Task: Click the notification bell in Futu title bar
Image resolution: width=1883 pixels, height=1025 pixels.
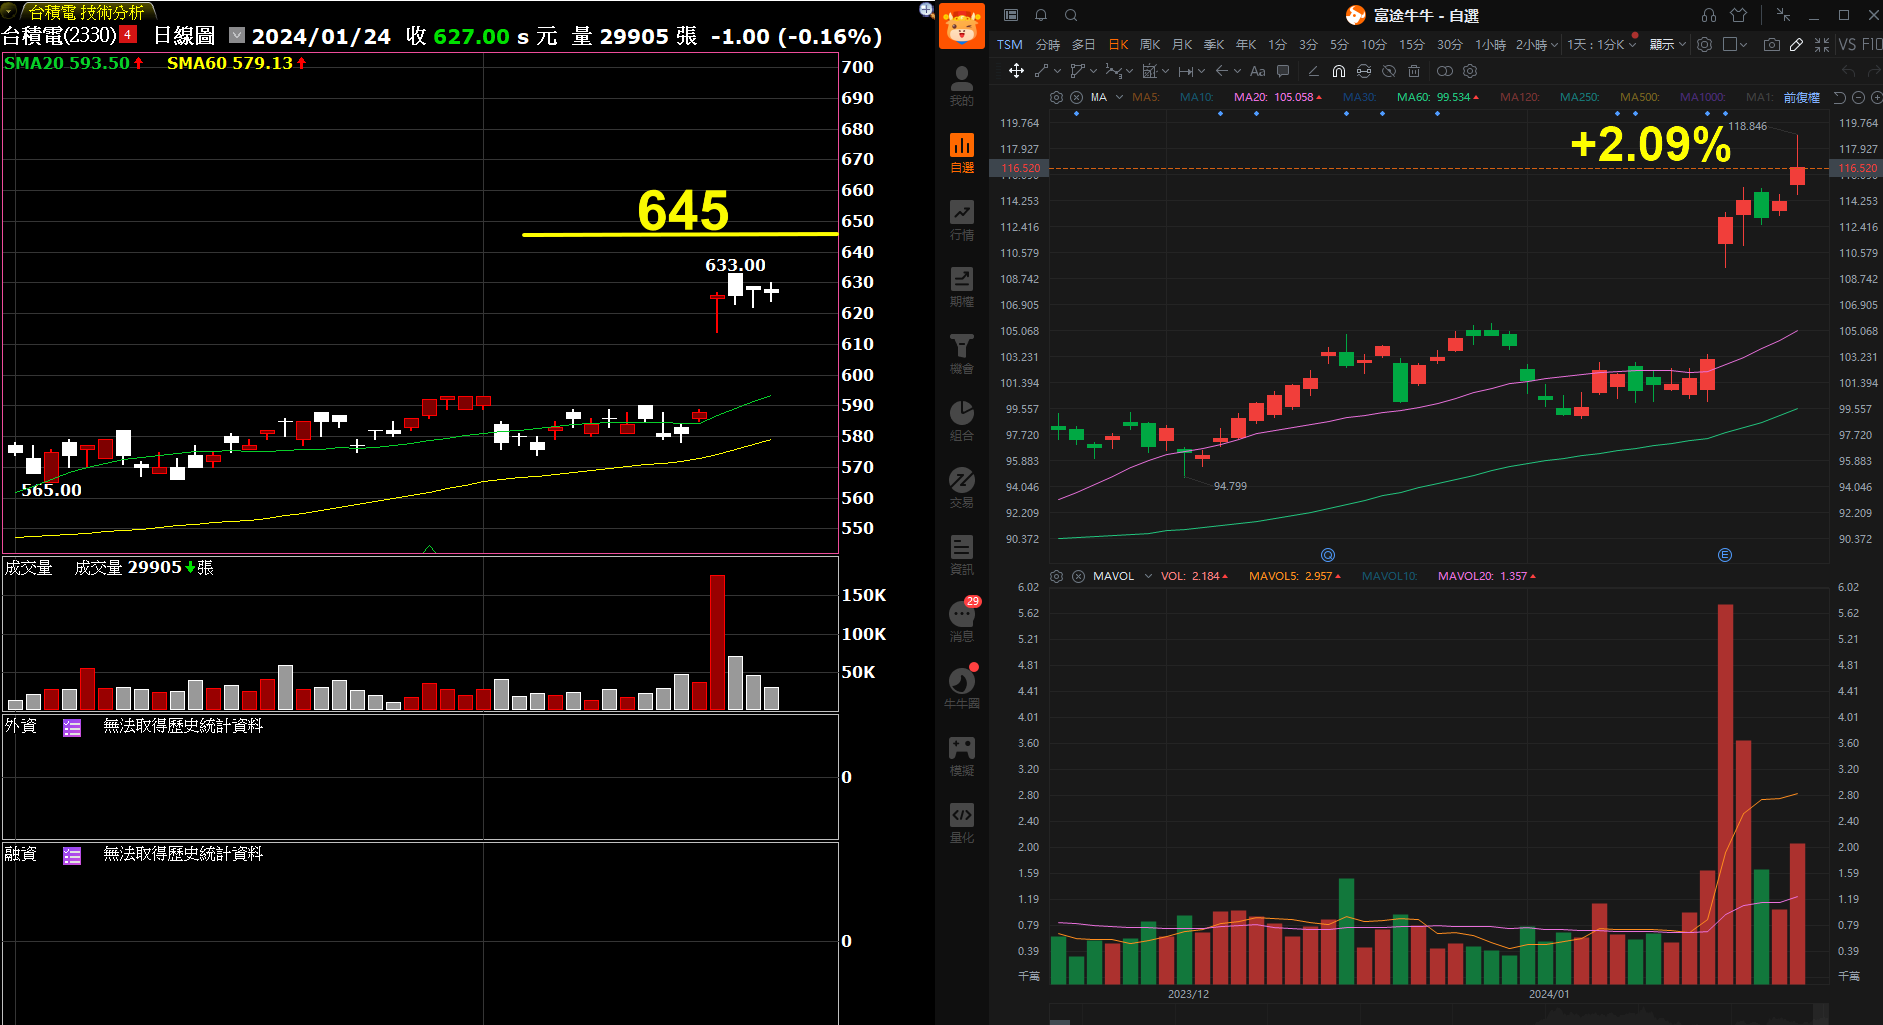Action: tap(1041, 15)
